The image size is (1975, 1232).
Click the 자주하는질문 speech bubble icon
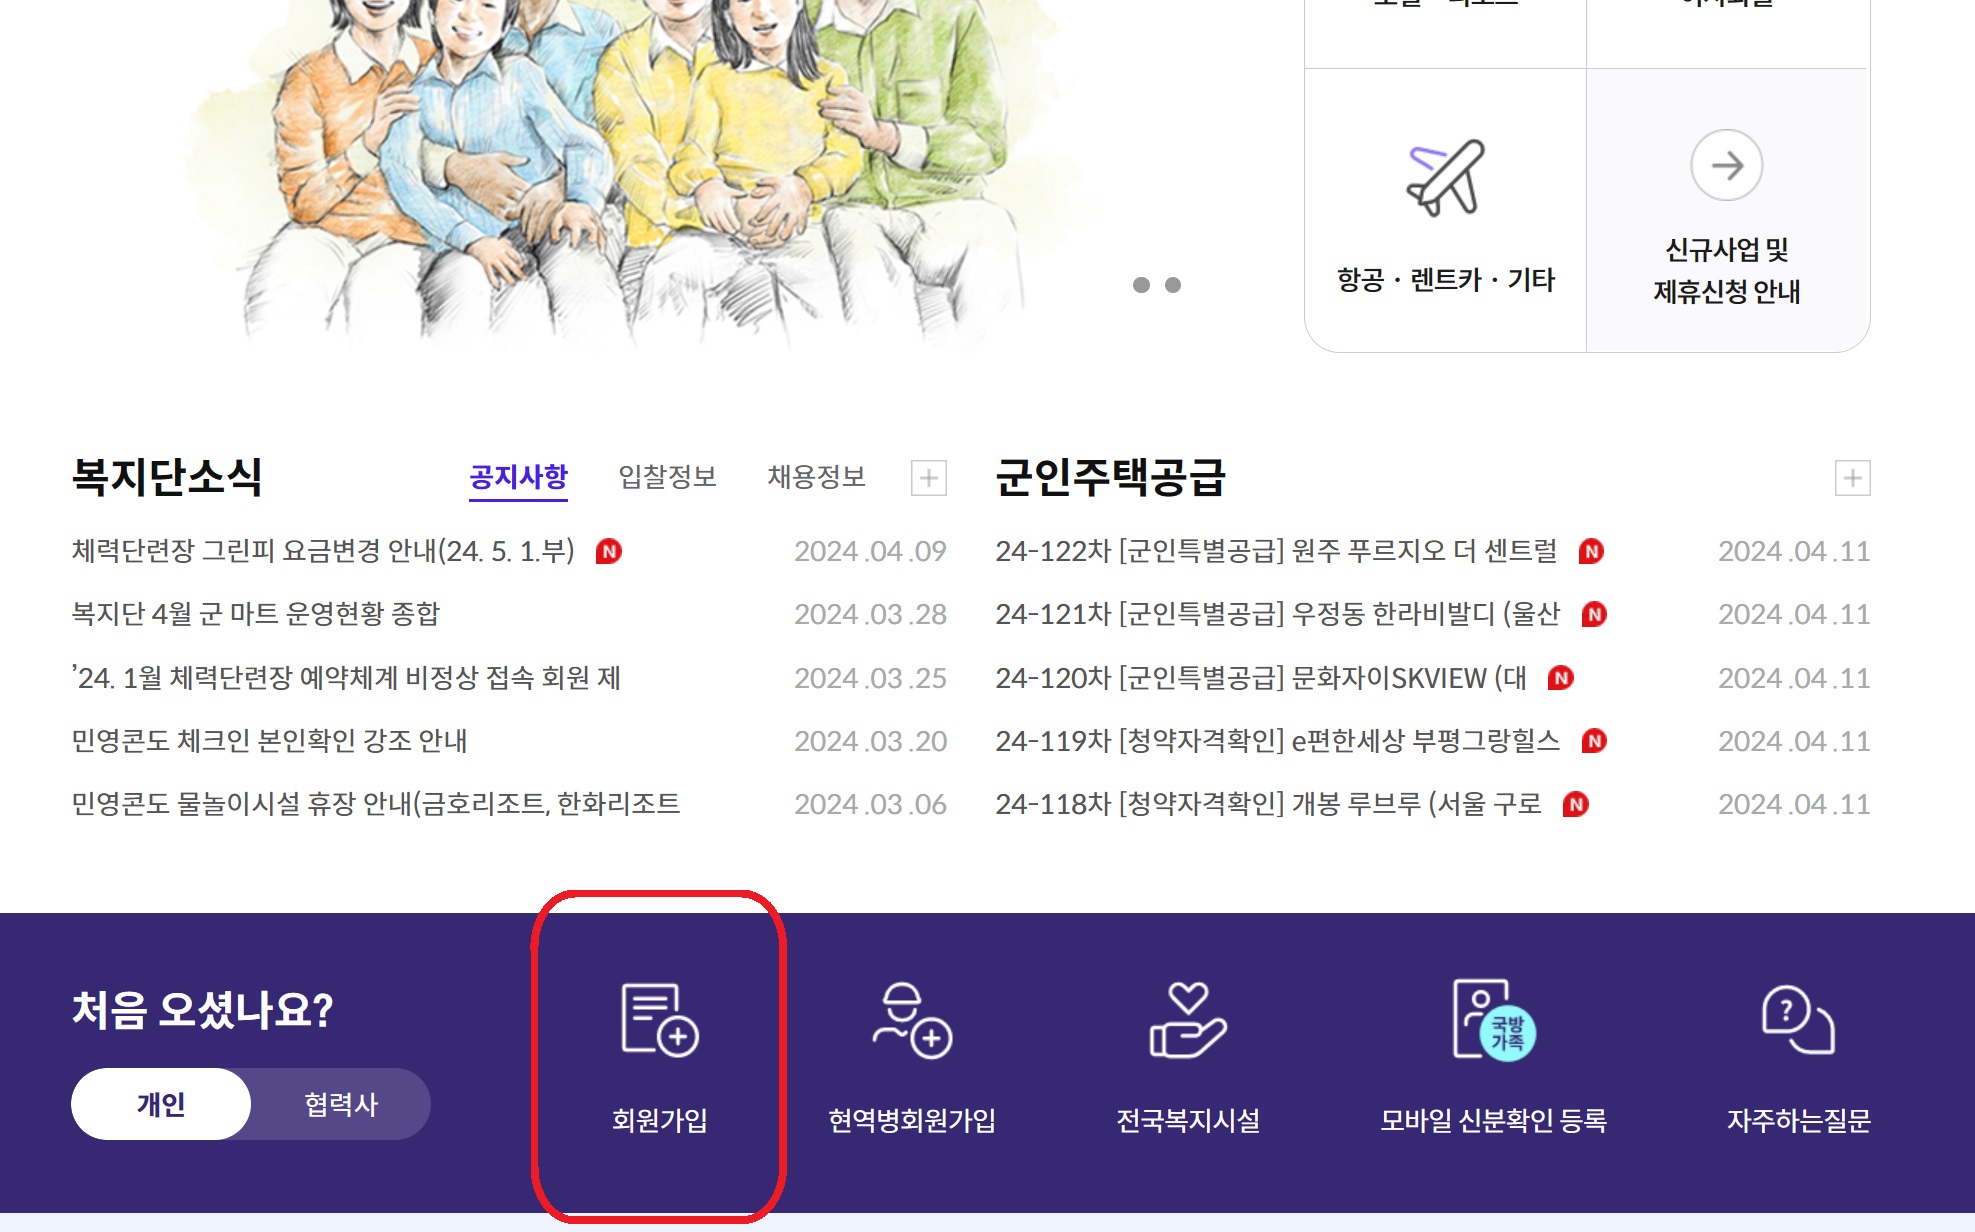click(x=1797, y=1019)
